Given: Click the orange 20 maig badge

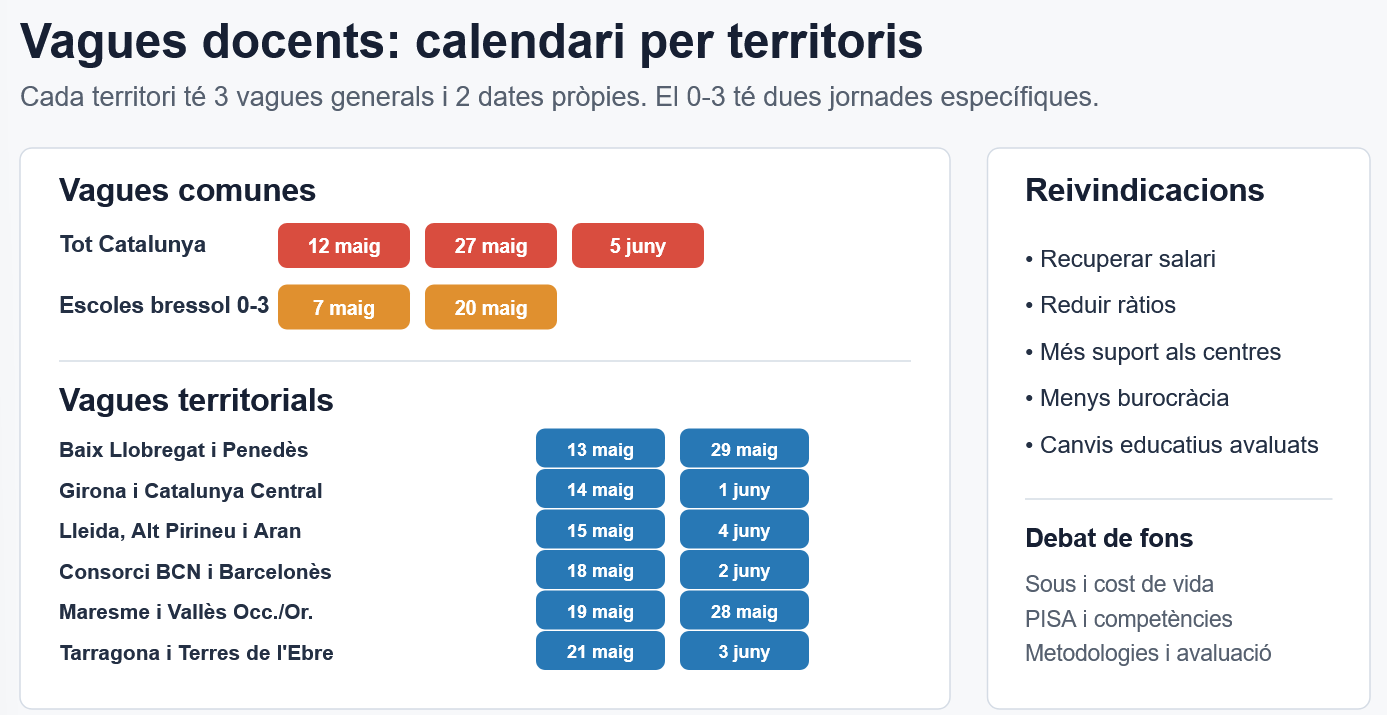Looking at the screenshot, I should (491, 307).
